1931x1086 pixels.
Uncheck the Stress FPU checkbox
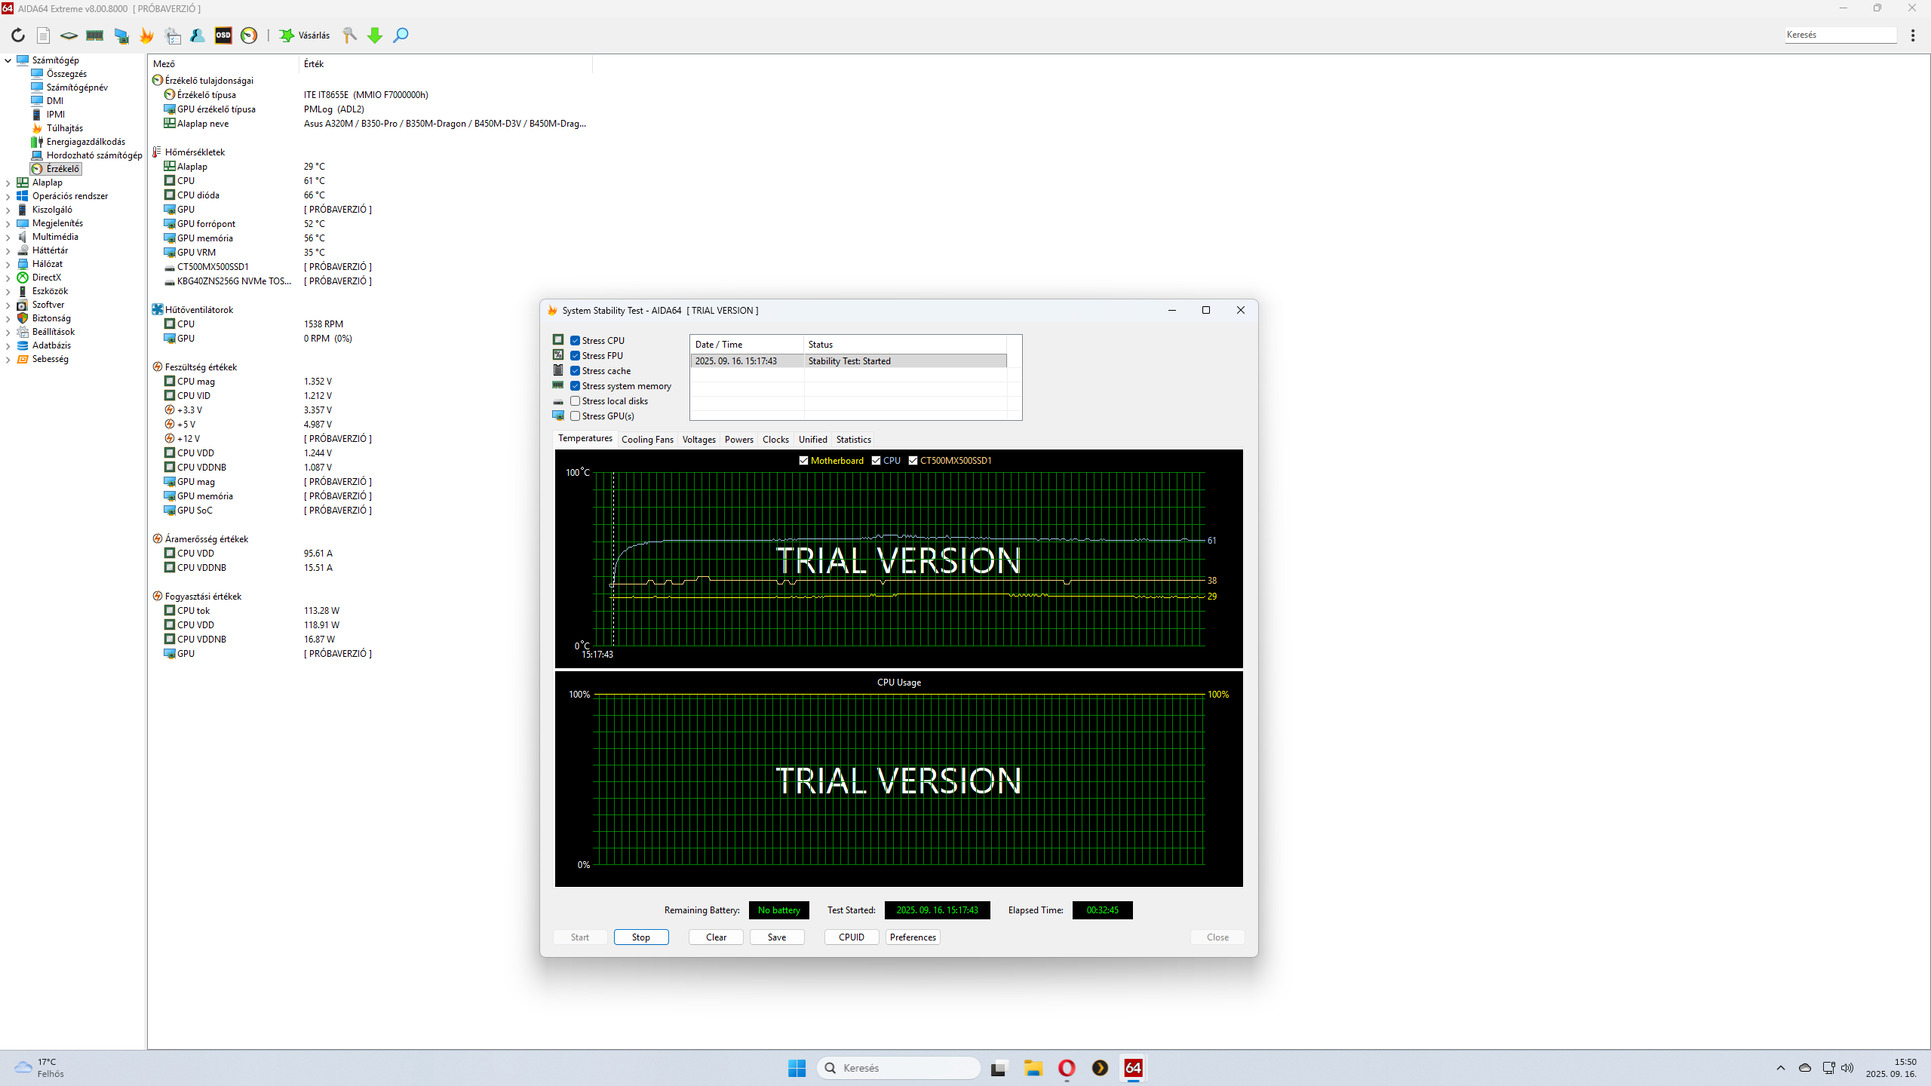[575, 356]
